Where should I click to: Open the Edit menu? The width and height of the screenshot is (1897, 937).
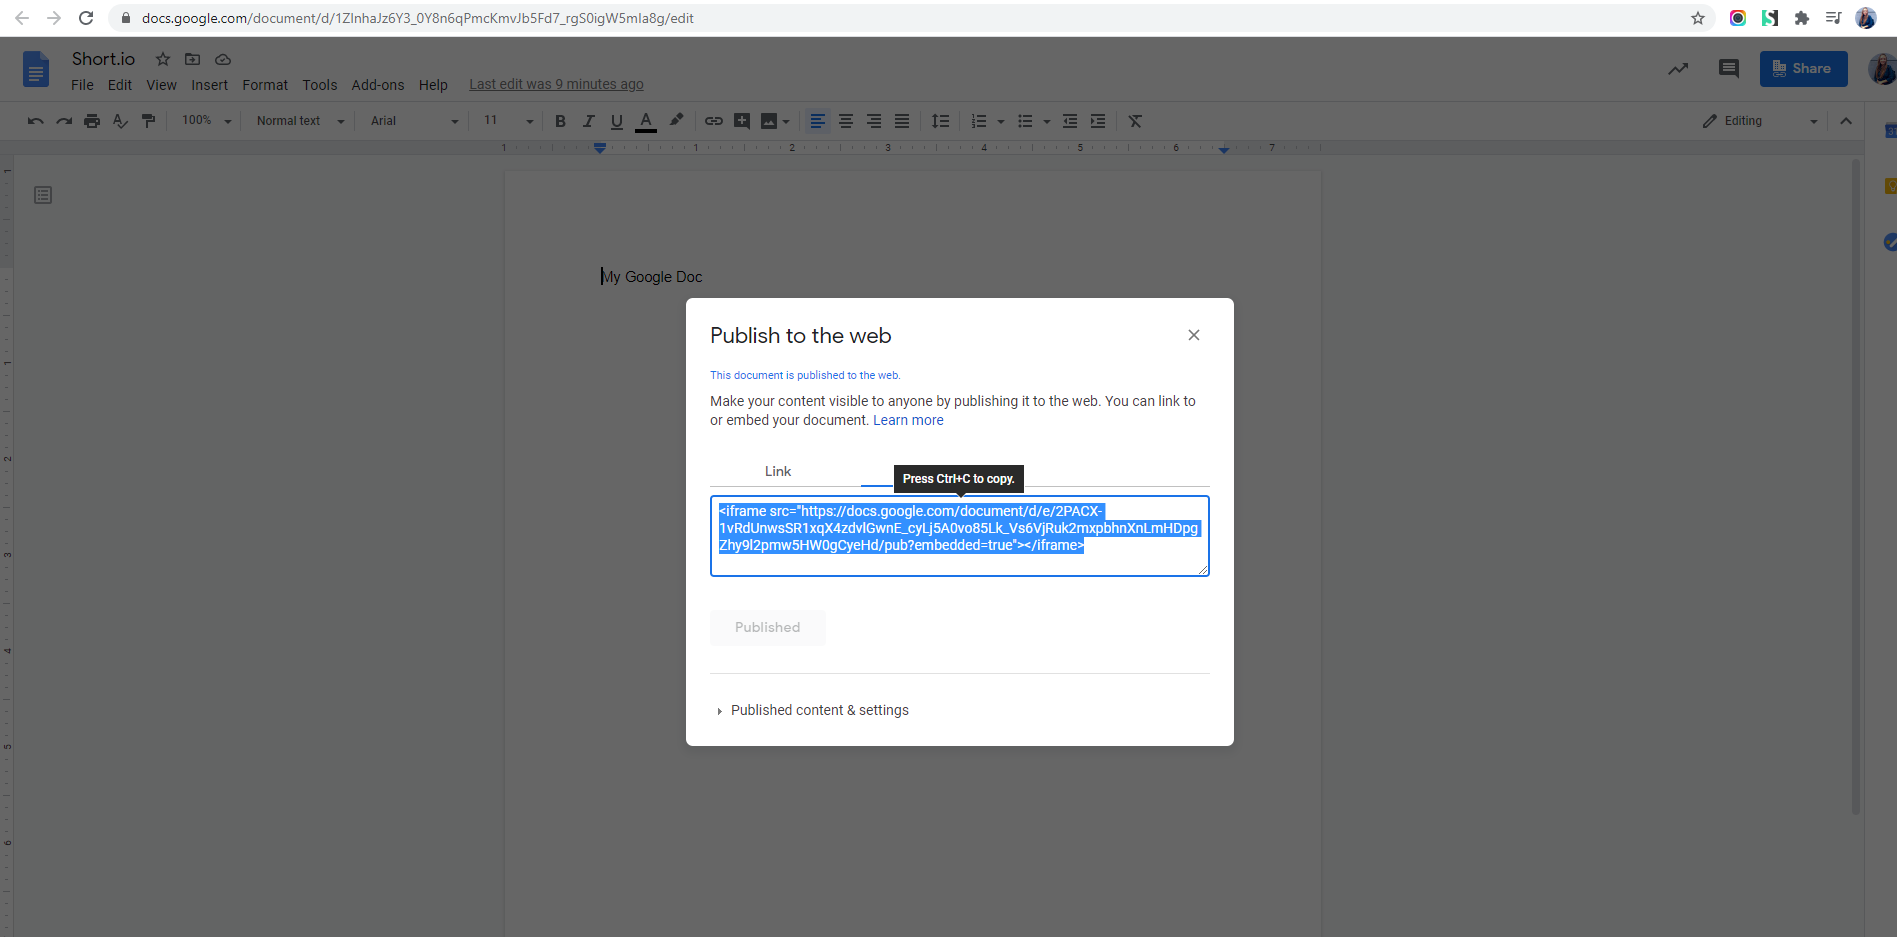point(120,85)
